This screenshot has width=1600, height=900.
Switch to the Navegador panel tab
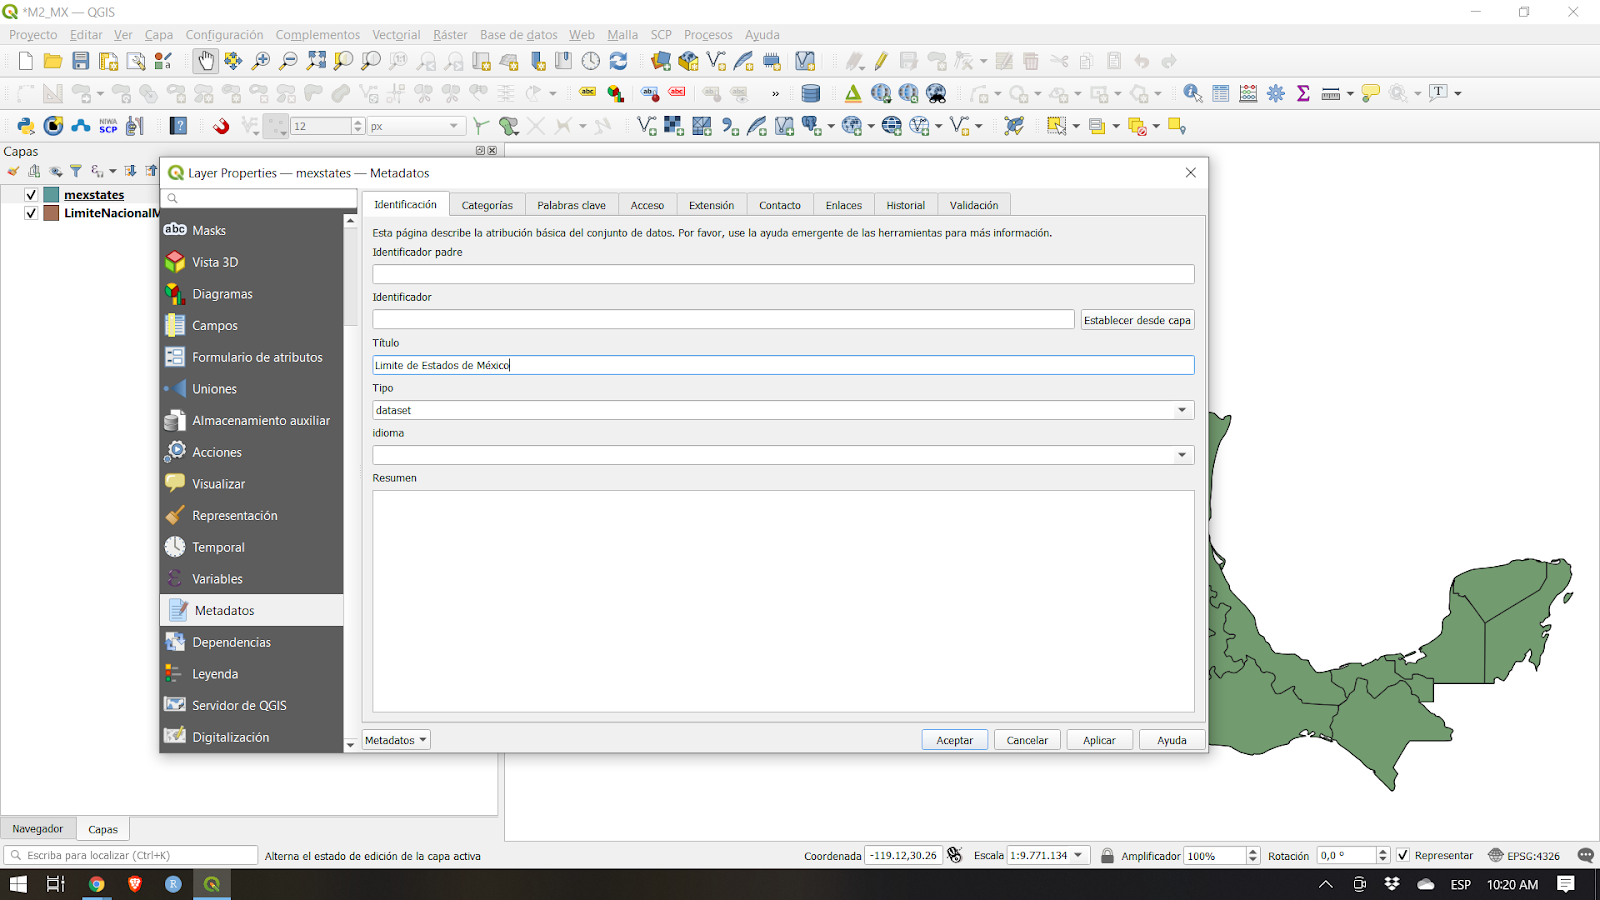point(38,829)
